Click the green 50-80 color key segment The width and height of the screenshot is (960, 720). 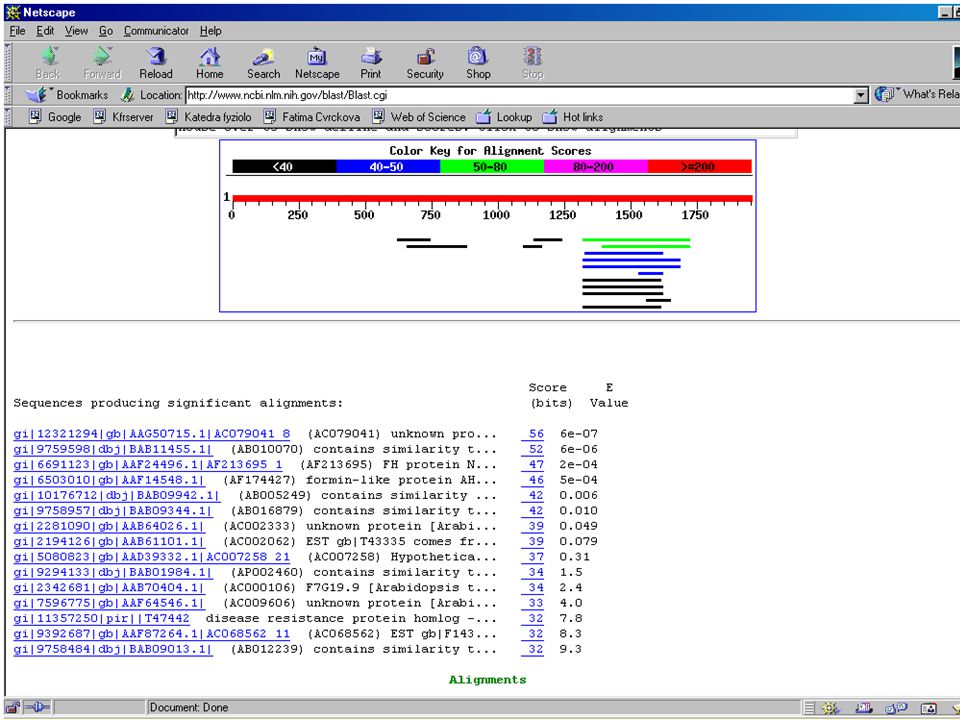[492, 167]
